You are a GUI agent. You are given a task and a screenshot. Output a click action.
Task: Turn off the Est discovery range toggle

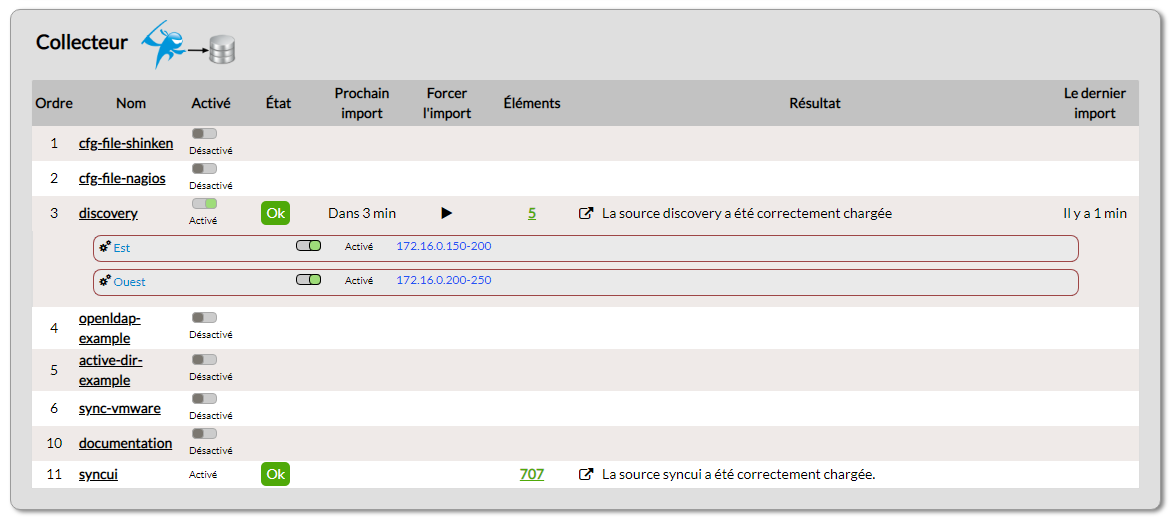click(308, 246)
